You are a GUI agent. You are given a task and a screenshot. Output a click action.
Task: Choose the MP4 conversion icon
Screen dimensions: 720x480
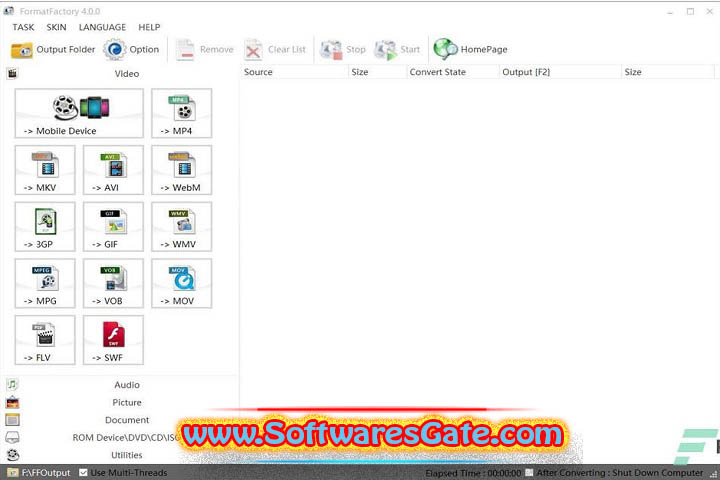[x=181, y=113]
